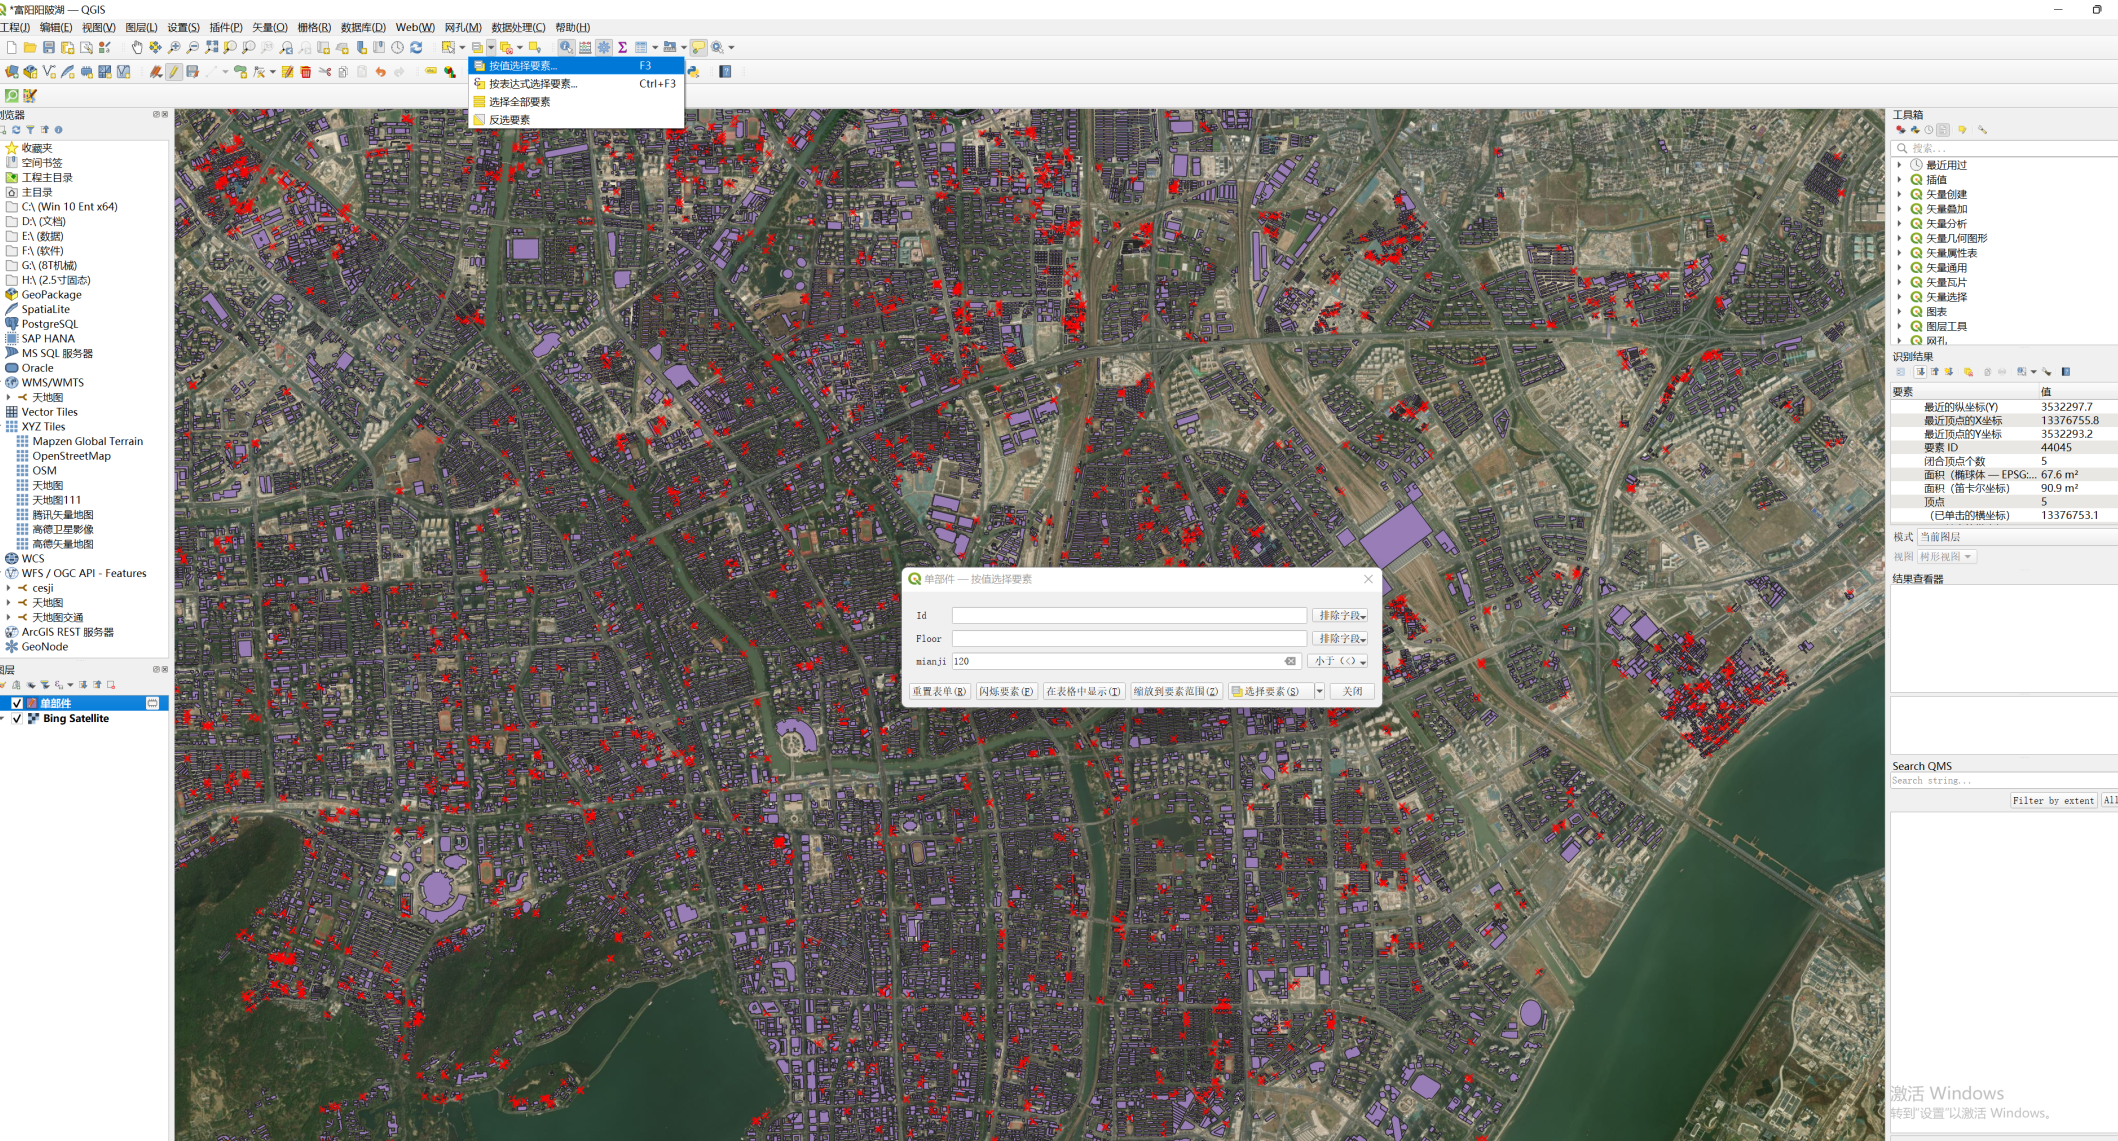
Task: Choose 按表达式选择要素 menu entry
Action: [532, 84]
